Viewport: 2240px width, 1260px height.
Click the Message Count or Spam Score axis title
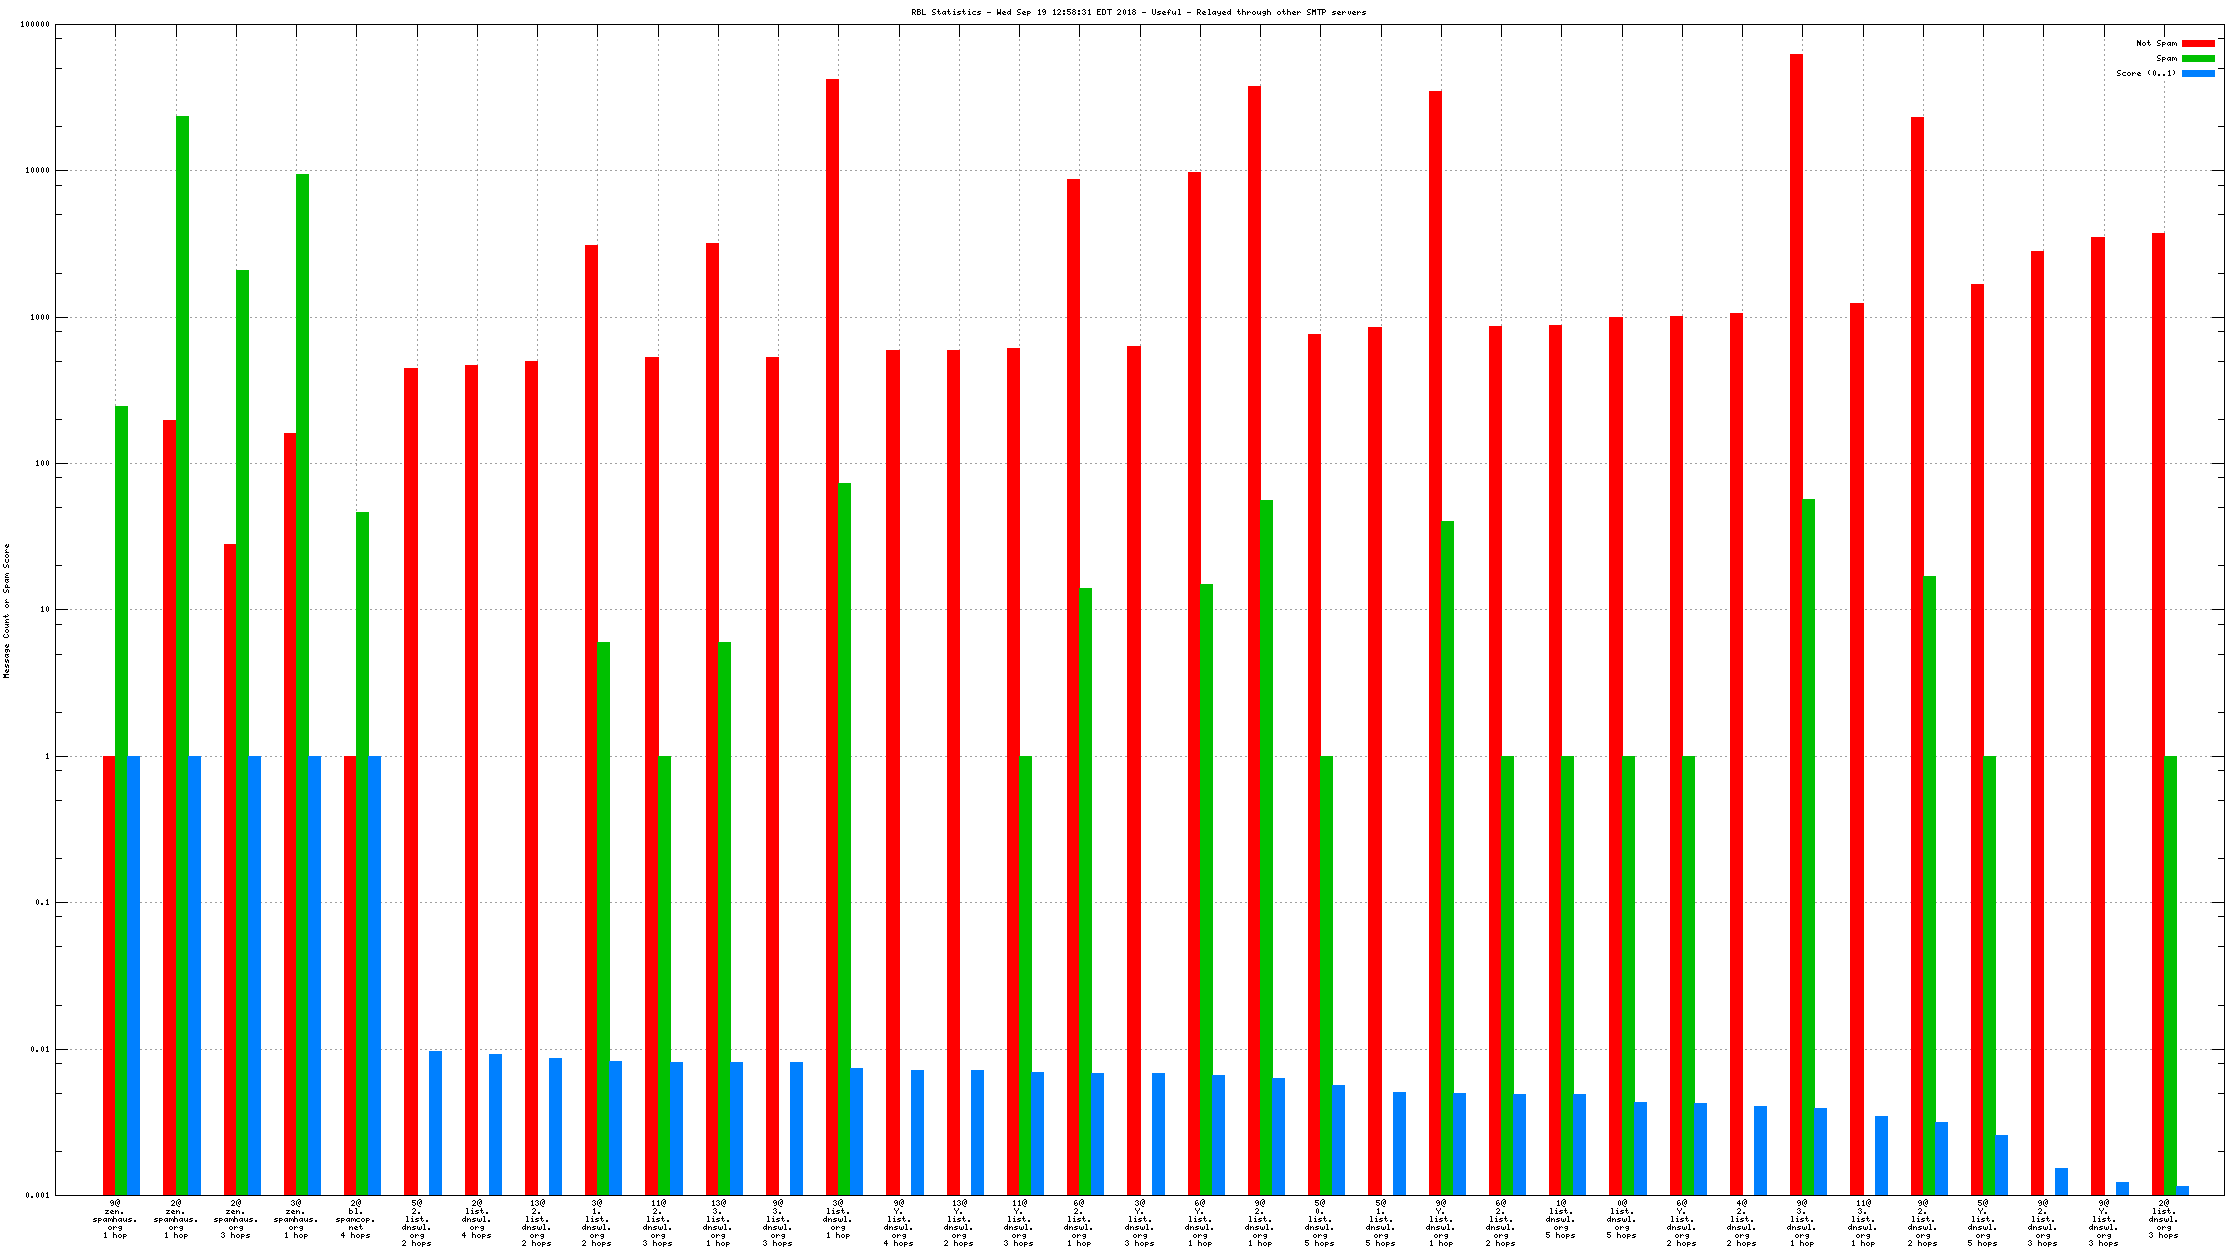click(7, 611)
